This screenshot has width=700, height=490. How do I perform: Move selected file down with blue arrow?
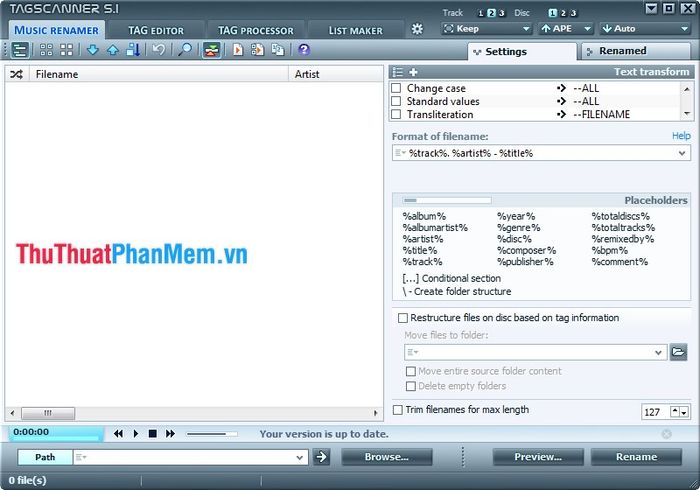(92, 50)
